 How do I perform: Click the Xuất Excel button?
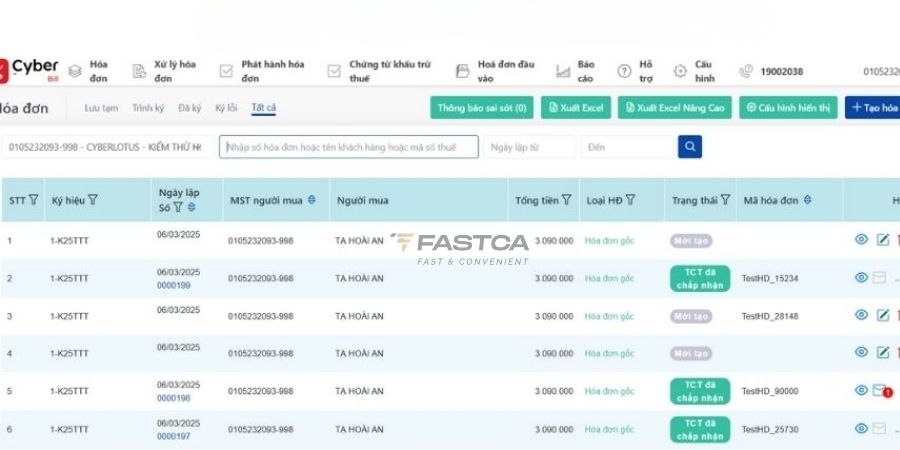pyautogui.click(x=576, y=107)
